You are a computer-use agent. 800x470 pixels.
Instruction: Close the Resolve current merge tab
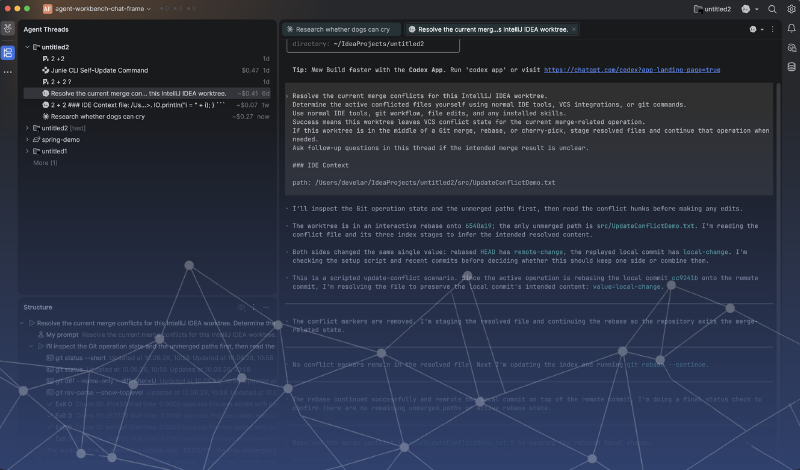point(574,30)
